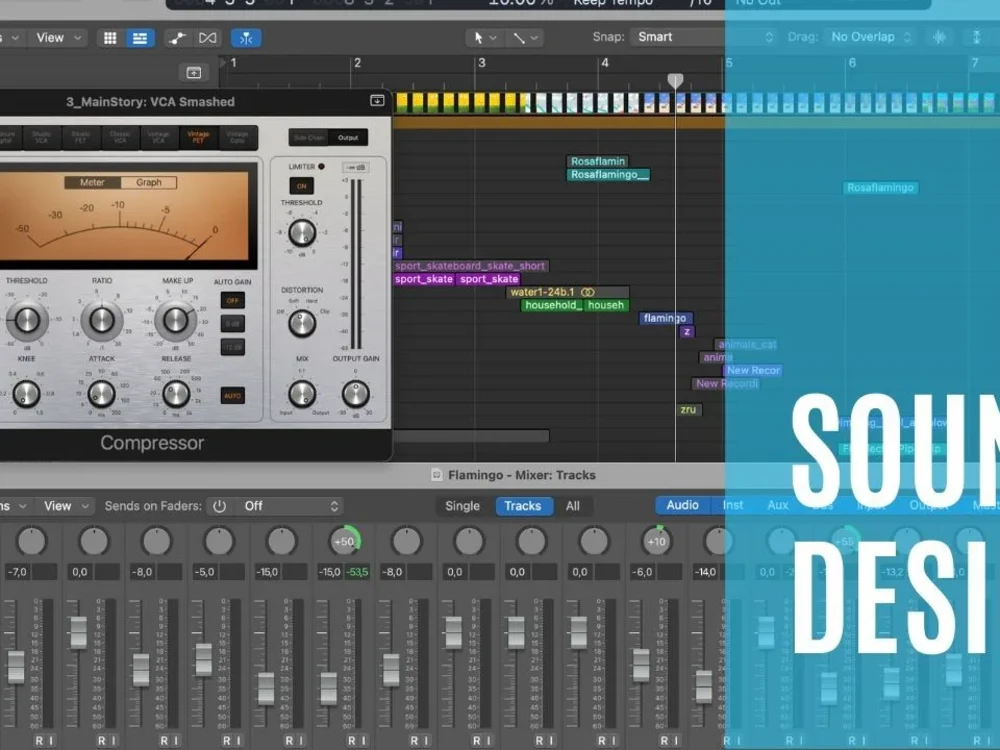Open the View menu in tracks toolbar

(x=59, y=38)
